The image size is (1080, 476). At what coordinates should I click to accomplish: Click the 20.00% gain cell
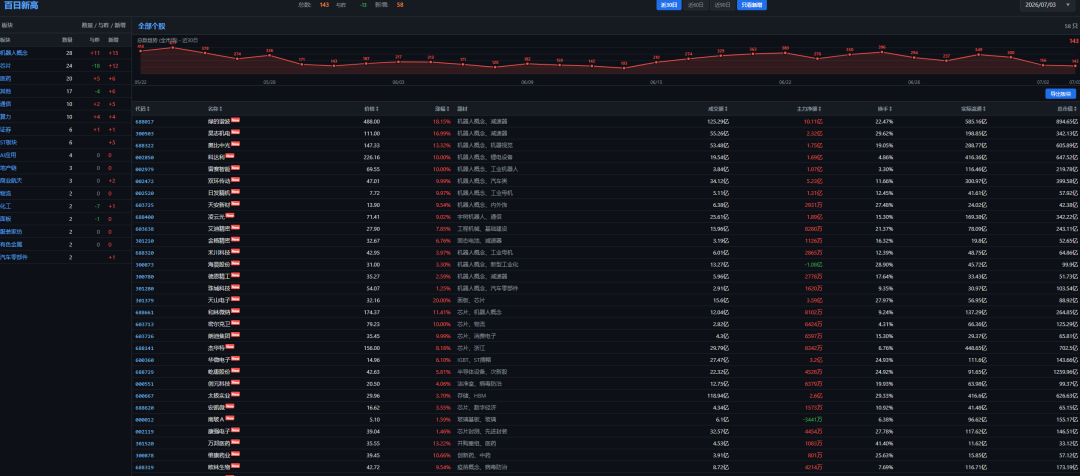[x=441, y=300]
